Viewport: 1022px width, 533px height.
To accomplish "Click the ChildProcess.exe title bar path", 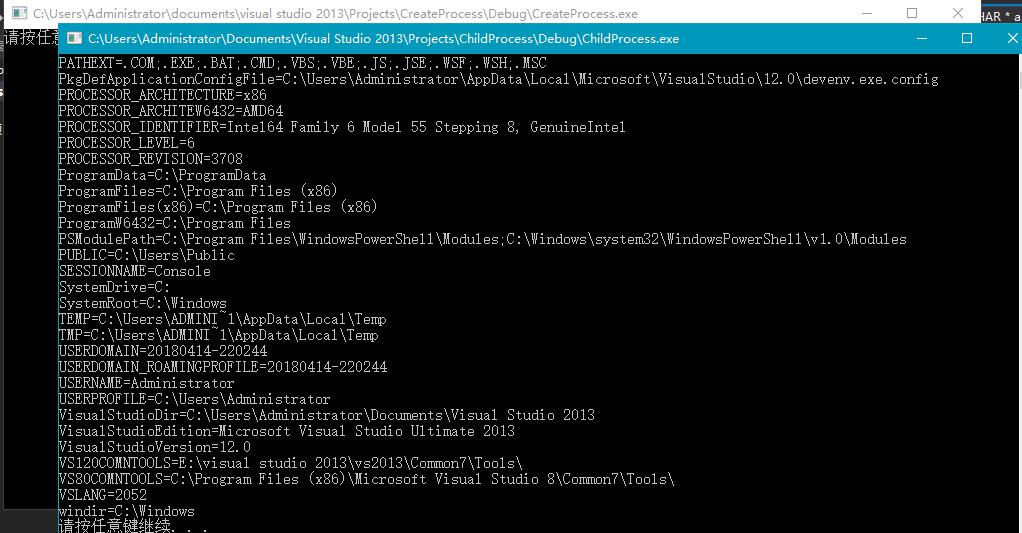I will click(x=383, y=38).
